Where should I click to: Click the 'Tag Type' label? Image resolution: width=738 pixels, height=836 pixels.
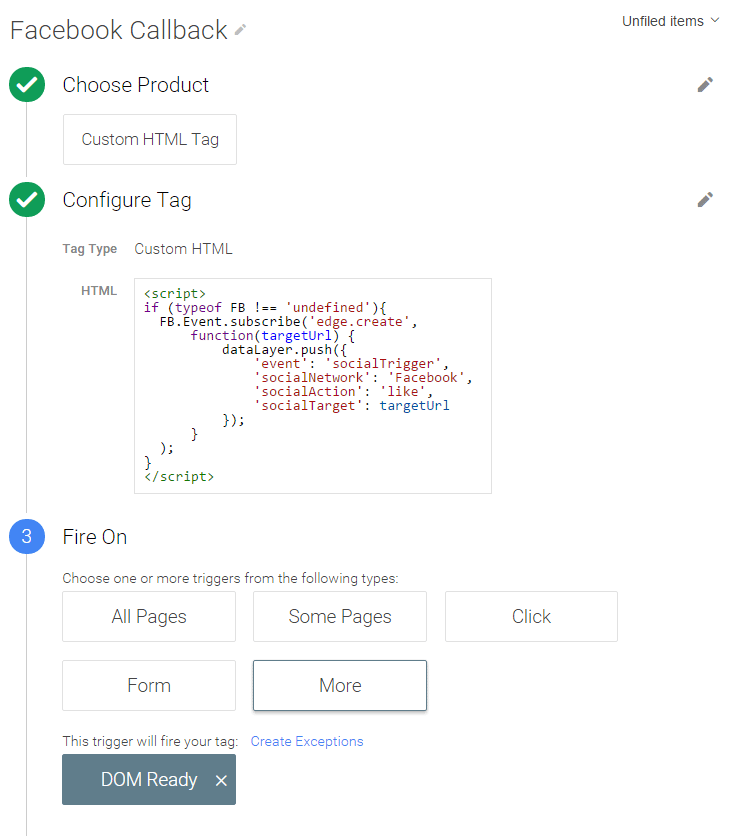click(x=90, y=249)
